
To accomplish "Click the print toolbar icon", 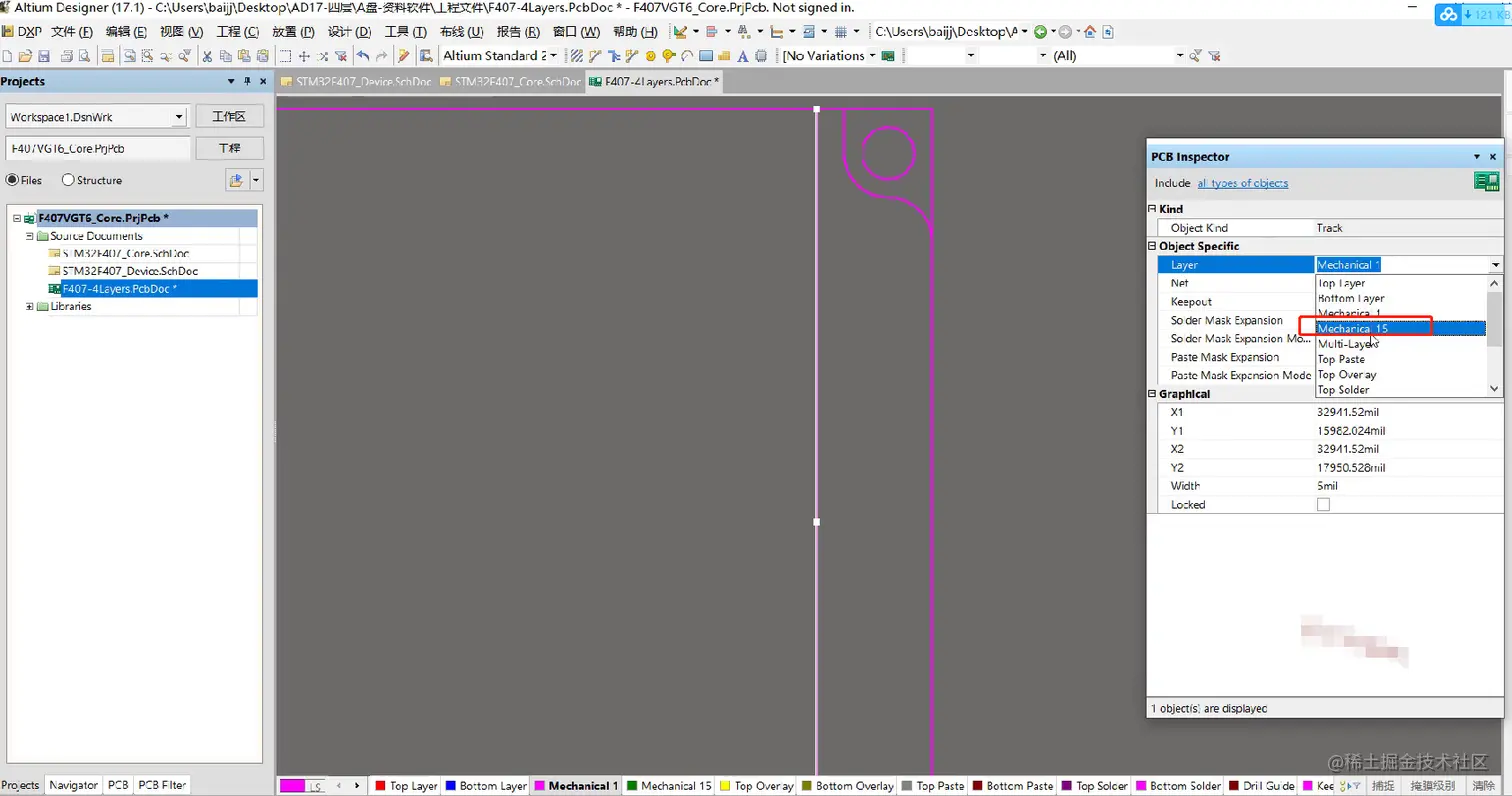I will [68, 56].
